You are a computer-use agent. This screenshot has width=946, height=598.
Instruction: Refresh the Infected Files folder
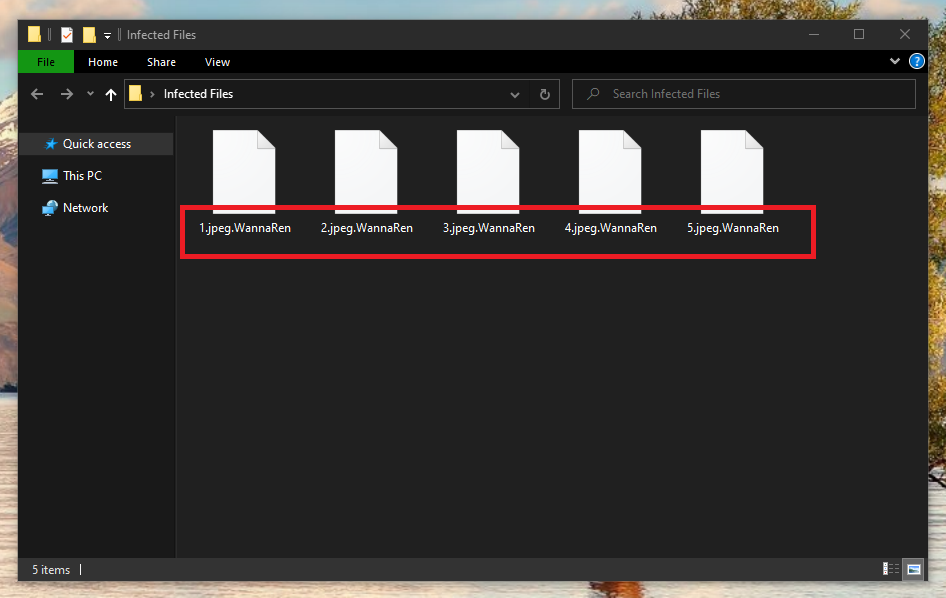[545, 94]
